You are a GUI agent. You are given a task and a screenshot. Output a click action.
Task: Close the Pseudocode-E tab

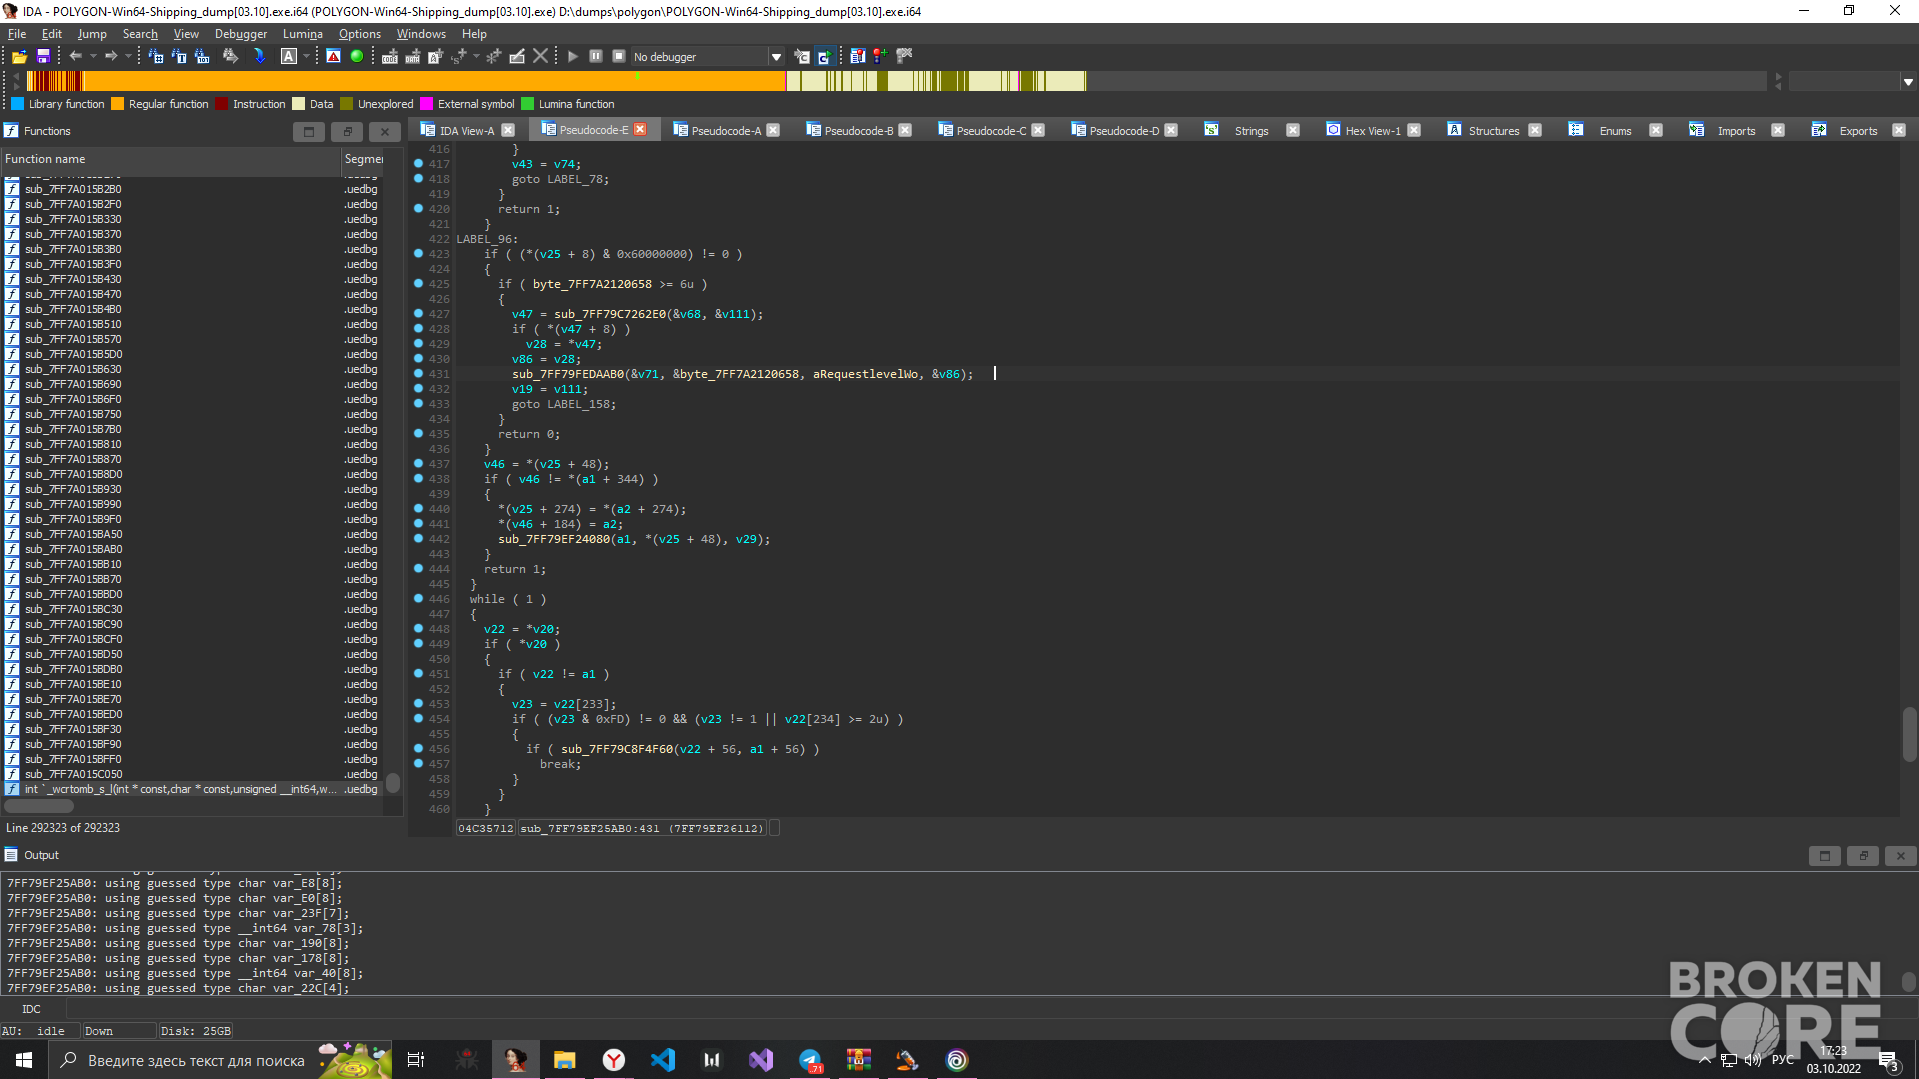coord(640,129)
